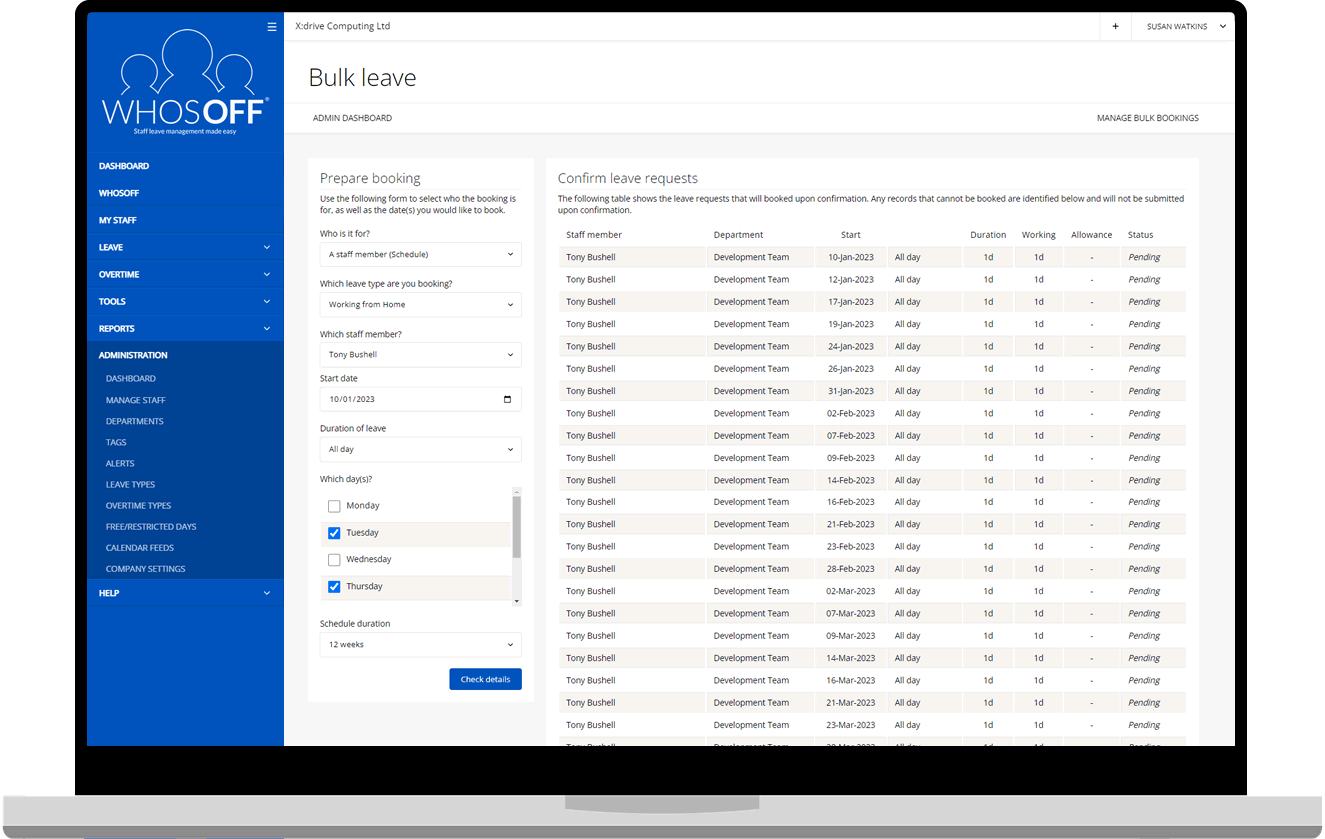Viewport: 1325px width, 839px height.
Task: Expand the LEAVE sidebar section
Action: [x=185, y=247]
